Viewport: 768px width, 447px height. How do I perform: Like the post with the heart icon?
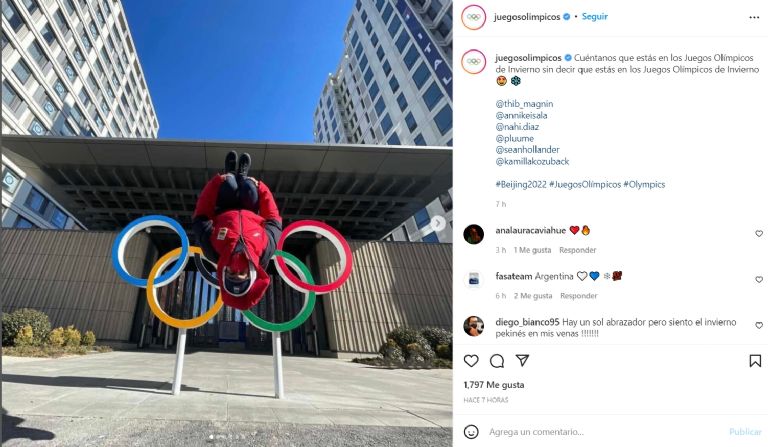pyautogui.click(x=471, y=361)
